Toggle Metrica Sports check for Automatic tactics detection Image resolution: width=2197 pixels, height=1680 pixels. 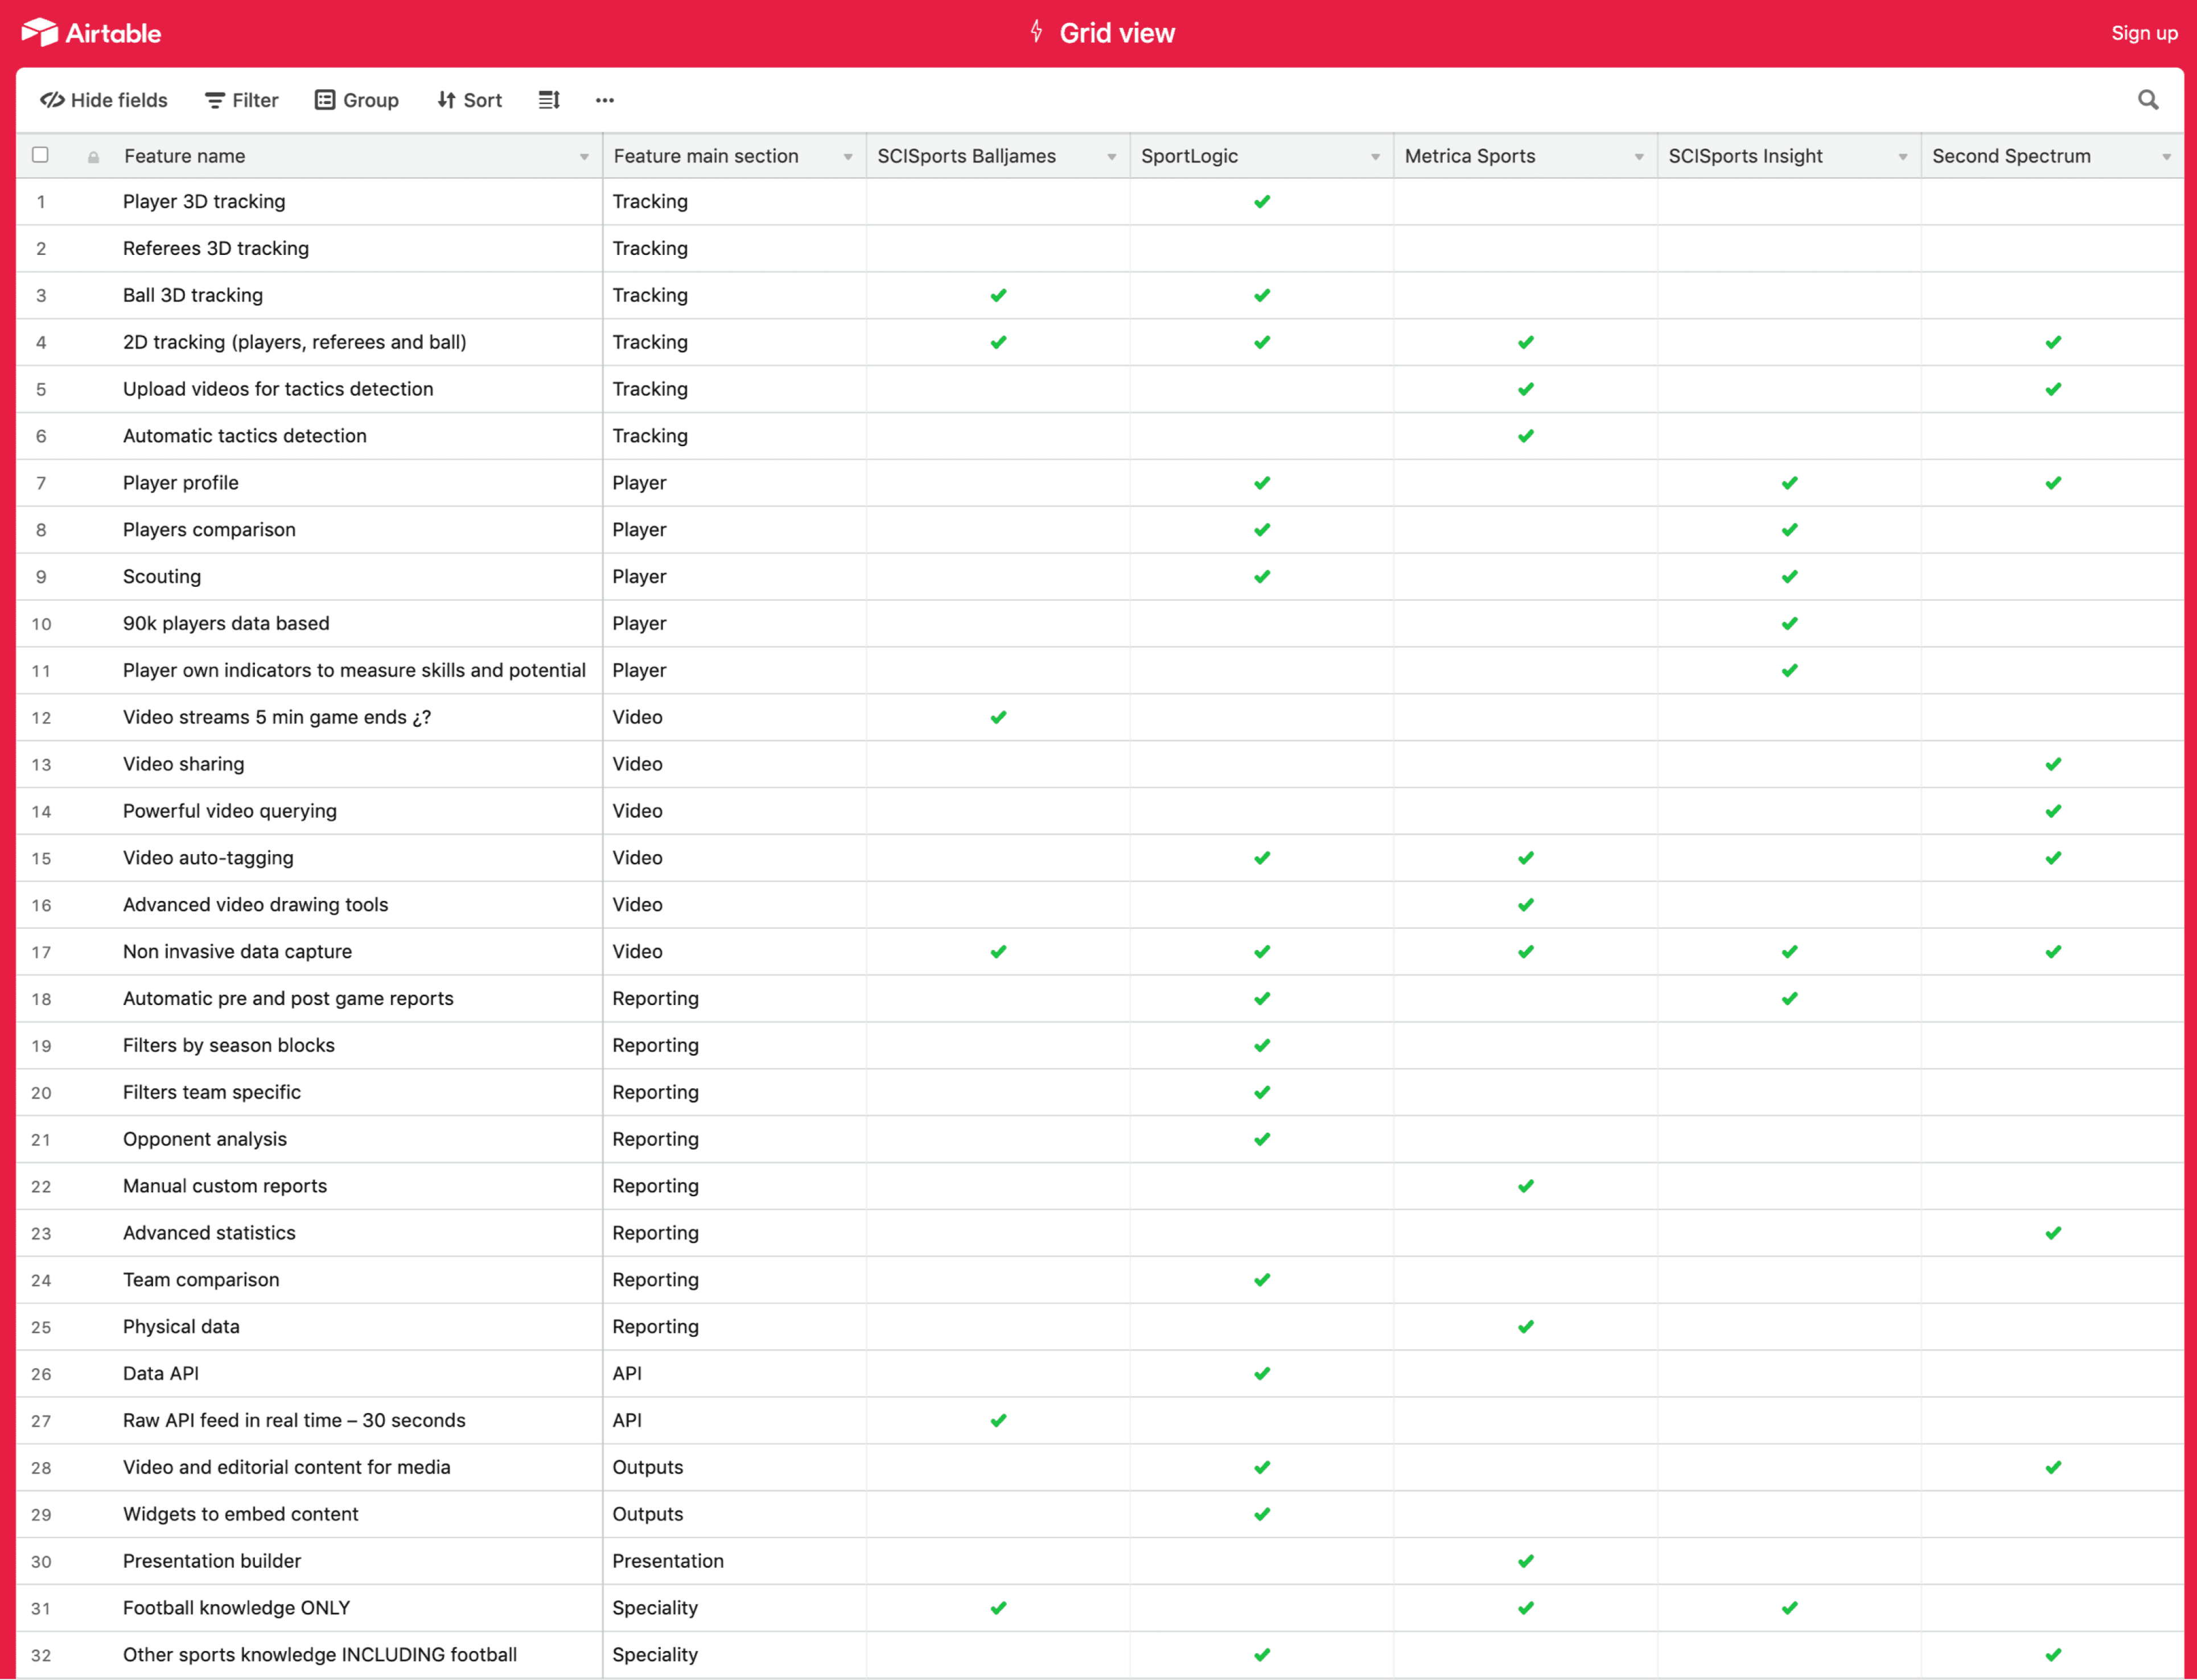coord(1526,436)
